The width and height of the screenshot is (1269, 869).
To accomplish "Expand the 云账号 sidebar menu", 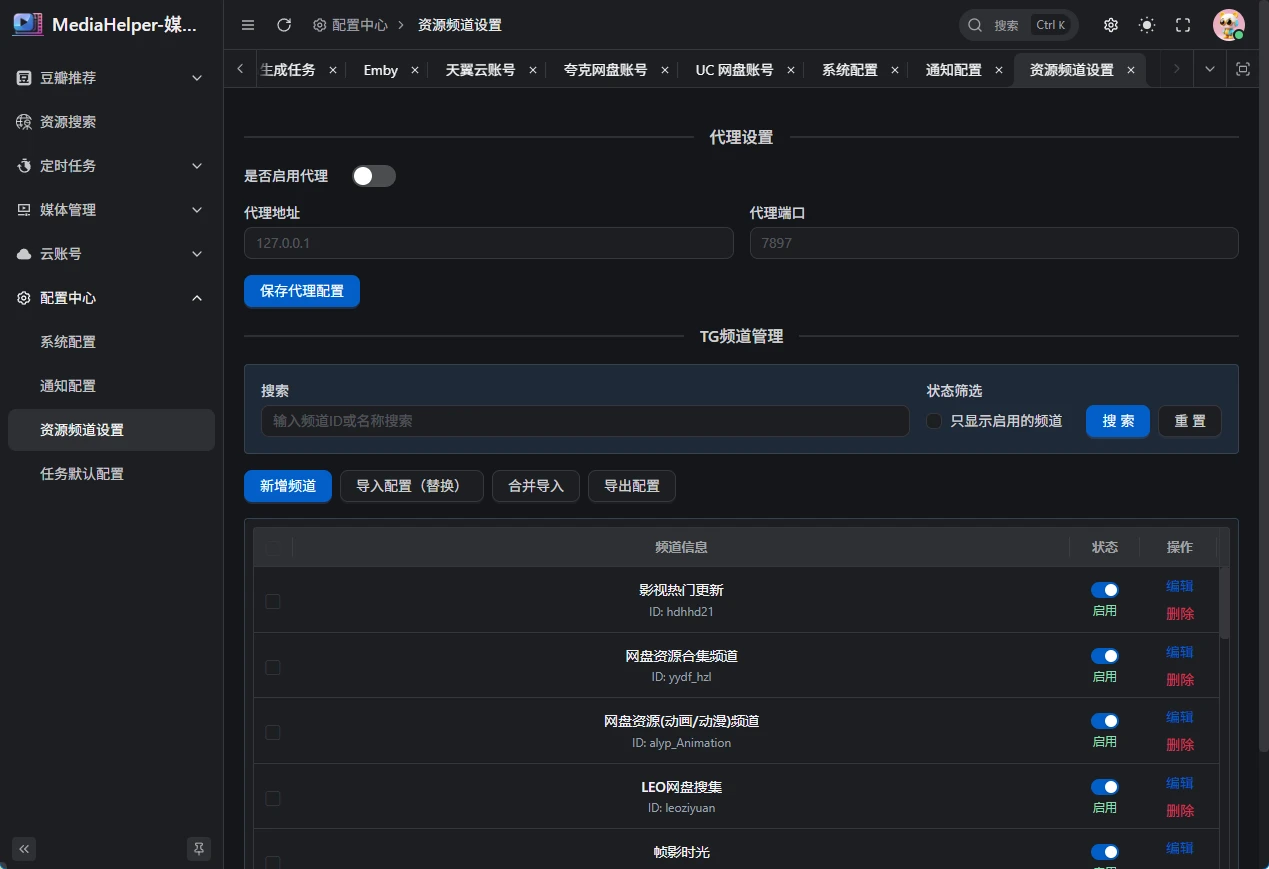I will pyautogui.click(x=111, y=254).
